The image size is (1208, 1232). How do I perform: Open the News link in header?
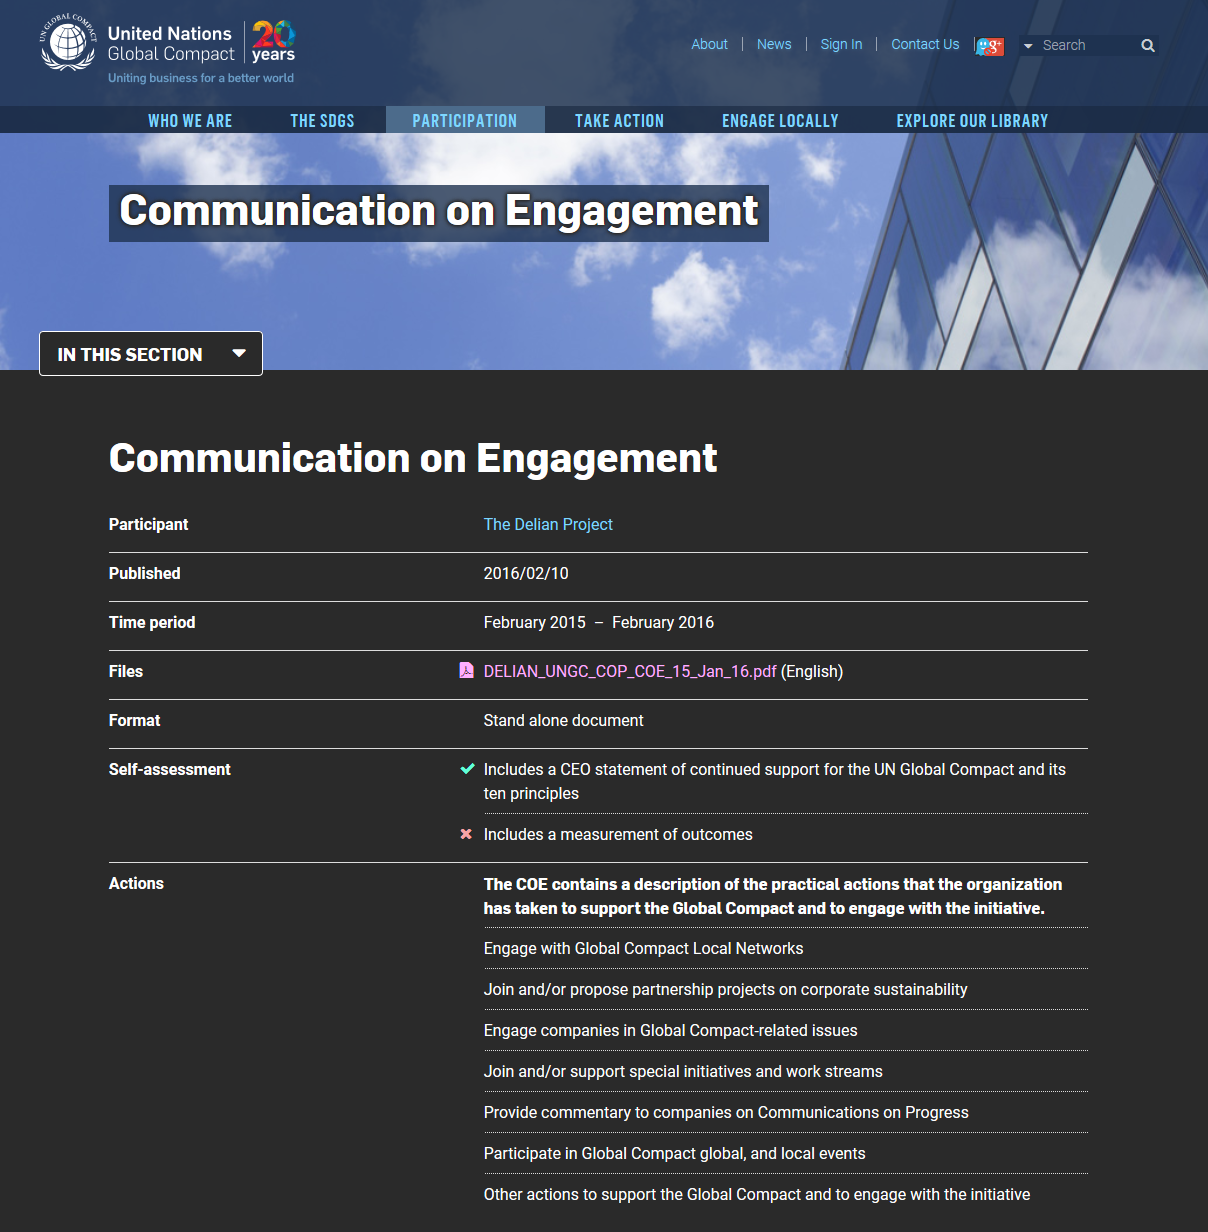tap(774, 44)
